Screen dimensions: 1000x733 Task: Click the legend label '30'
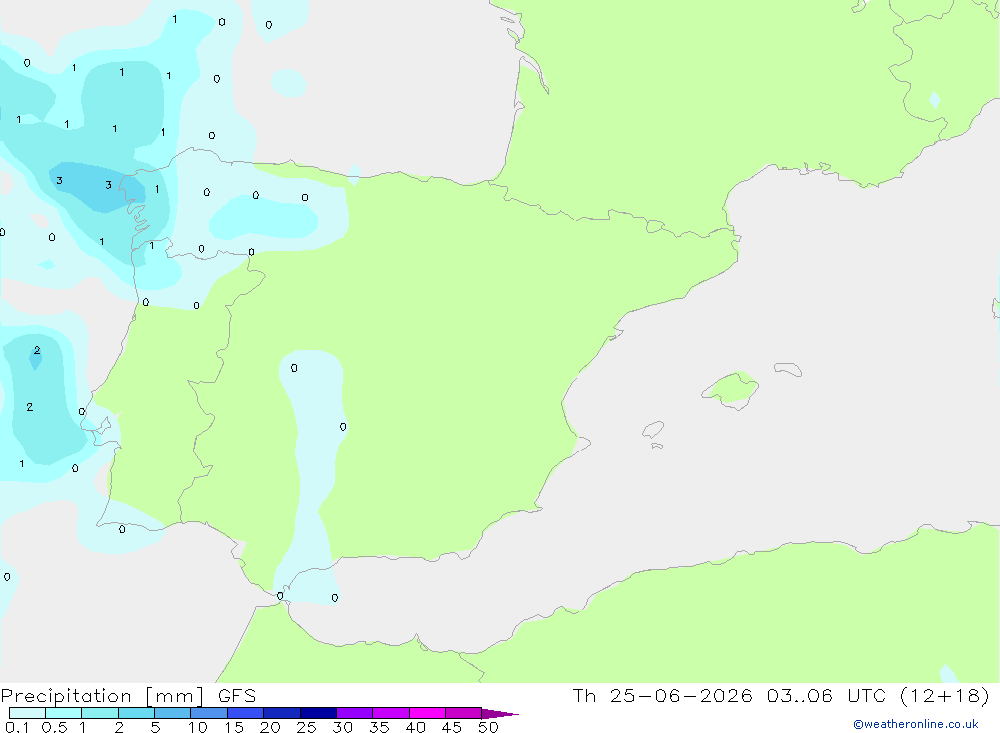343,727
